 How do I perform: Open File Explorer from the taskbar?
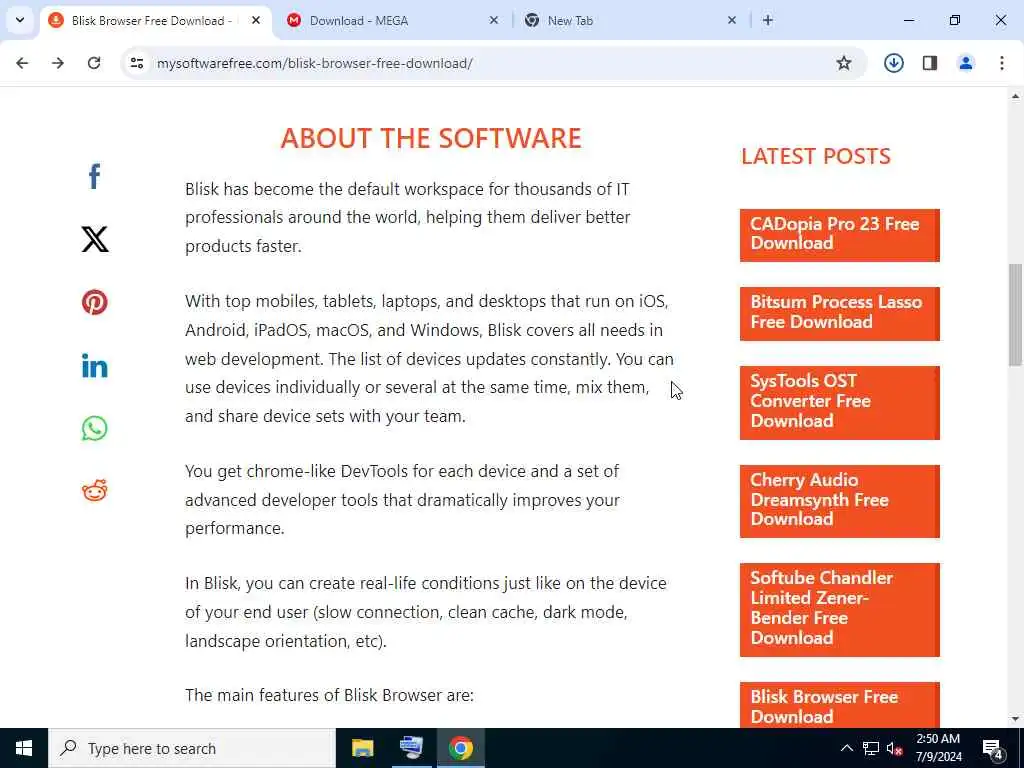pos(362,748)
